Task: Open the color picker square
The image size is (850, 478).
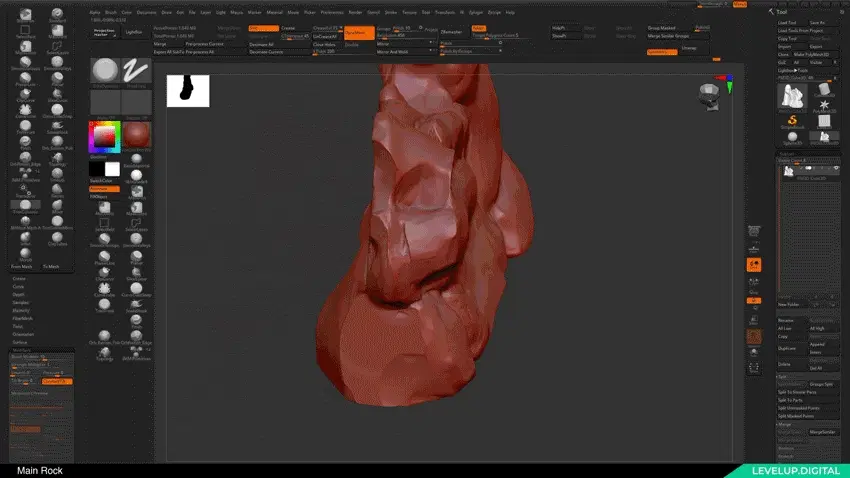Action: point(104,137)
